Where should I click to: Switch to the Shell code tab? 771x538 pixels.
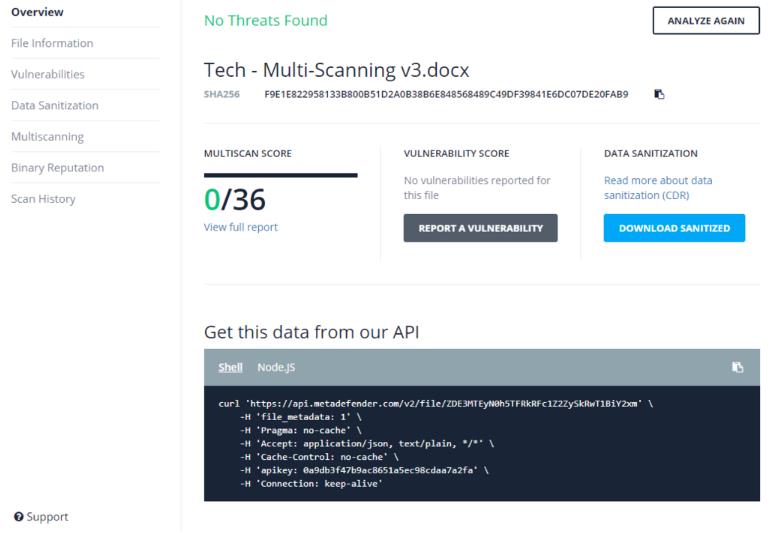coord(230,367)
